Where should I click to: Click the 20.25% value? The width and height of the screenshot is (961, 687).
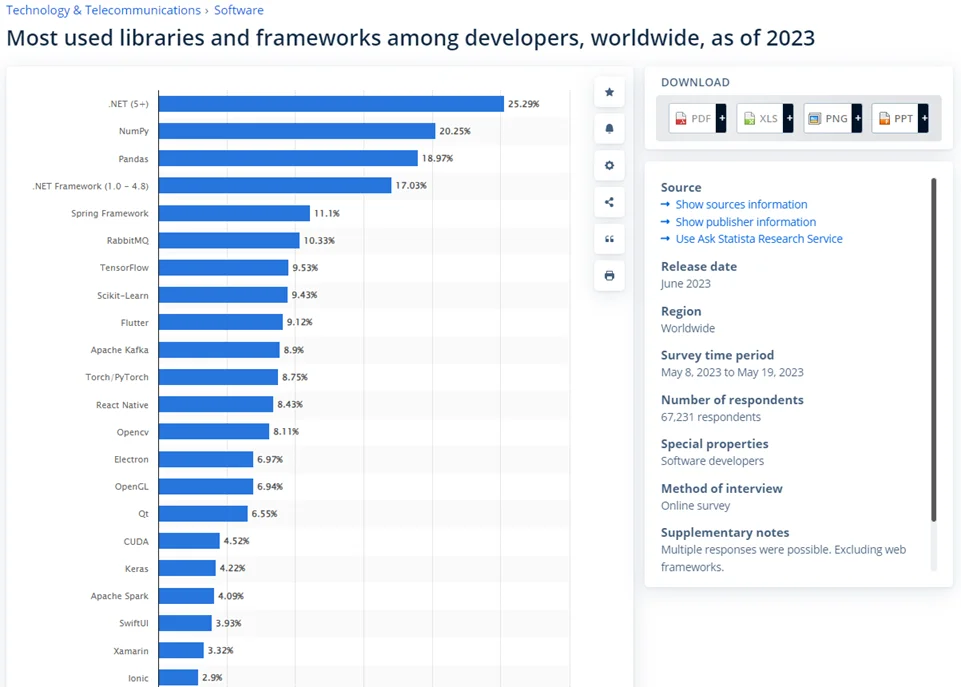(455, 131)
